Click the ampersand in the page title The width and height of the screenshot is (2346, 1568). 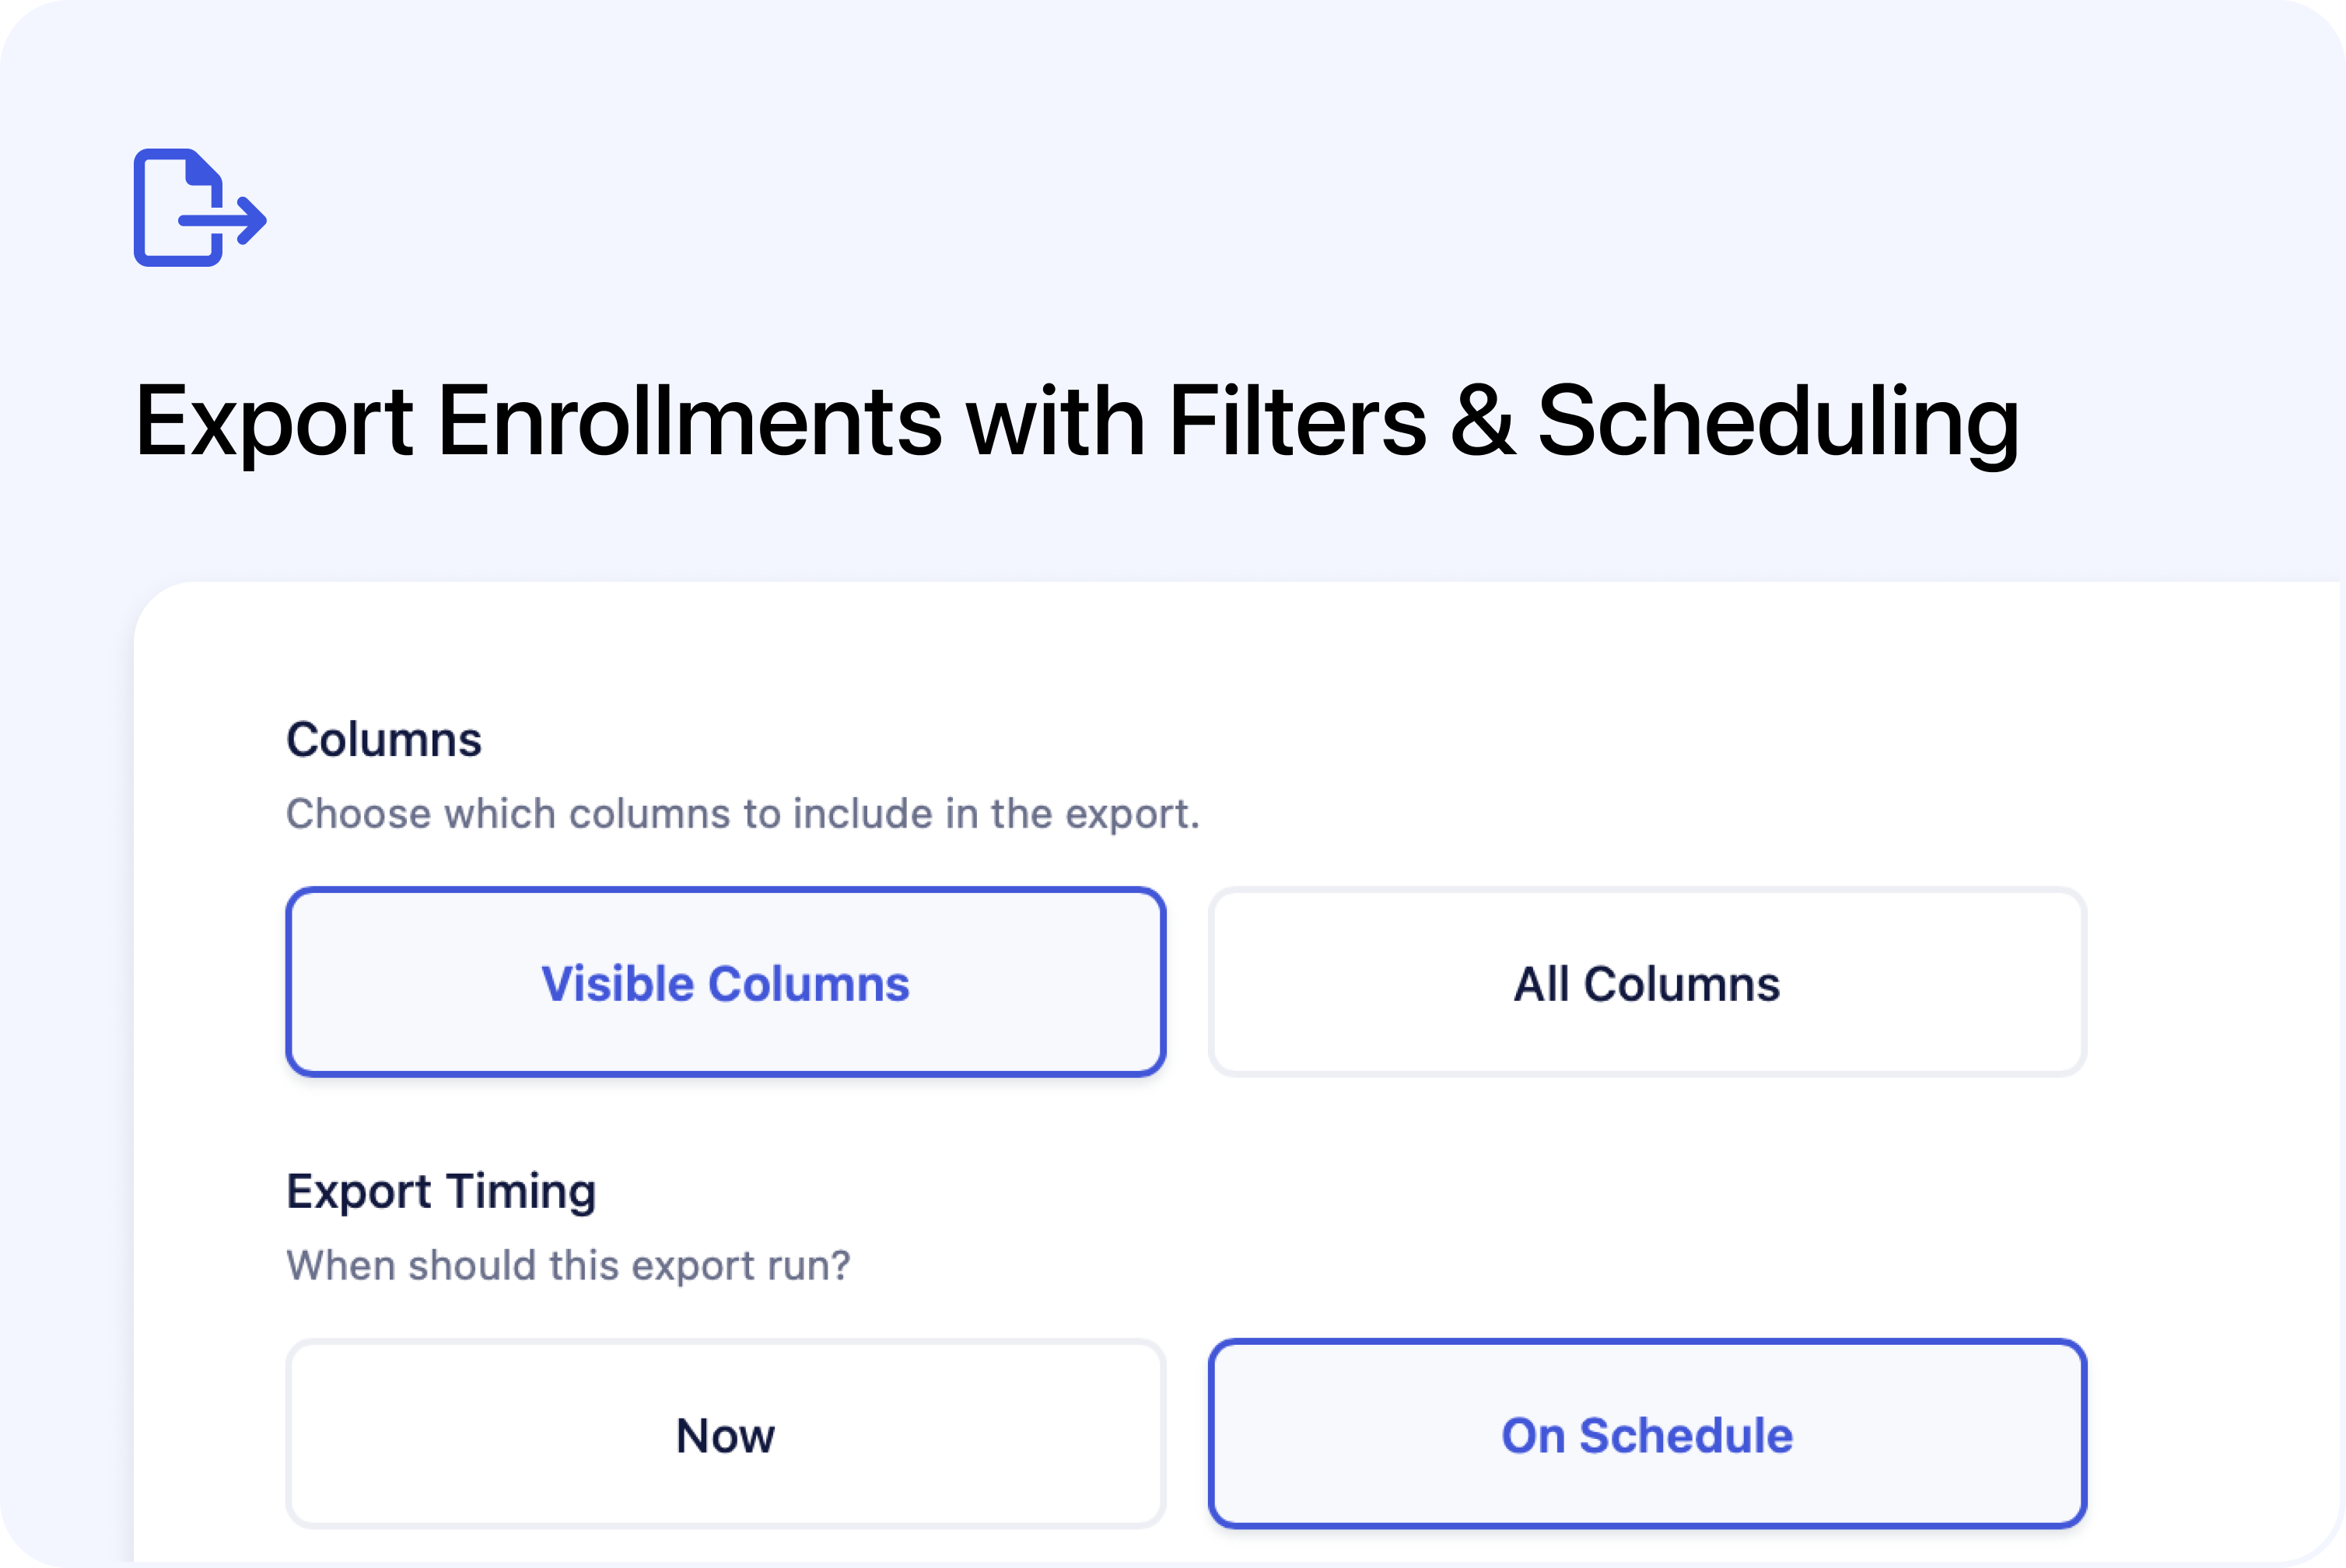[x=1482, y=422]
